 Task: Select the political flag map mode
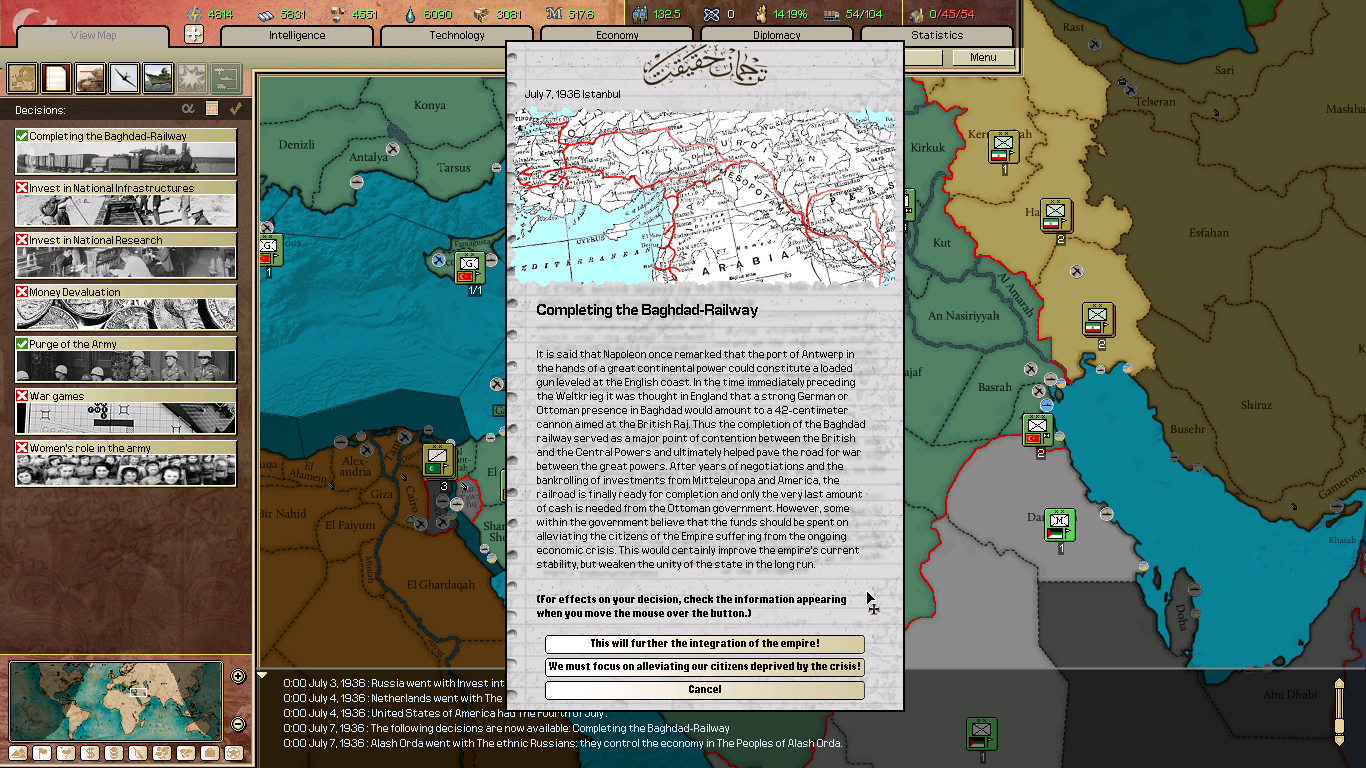click(x=42, y=753)
